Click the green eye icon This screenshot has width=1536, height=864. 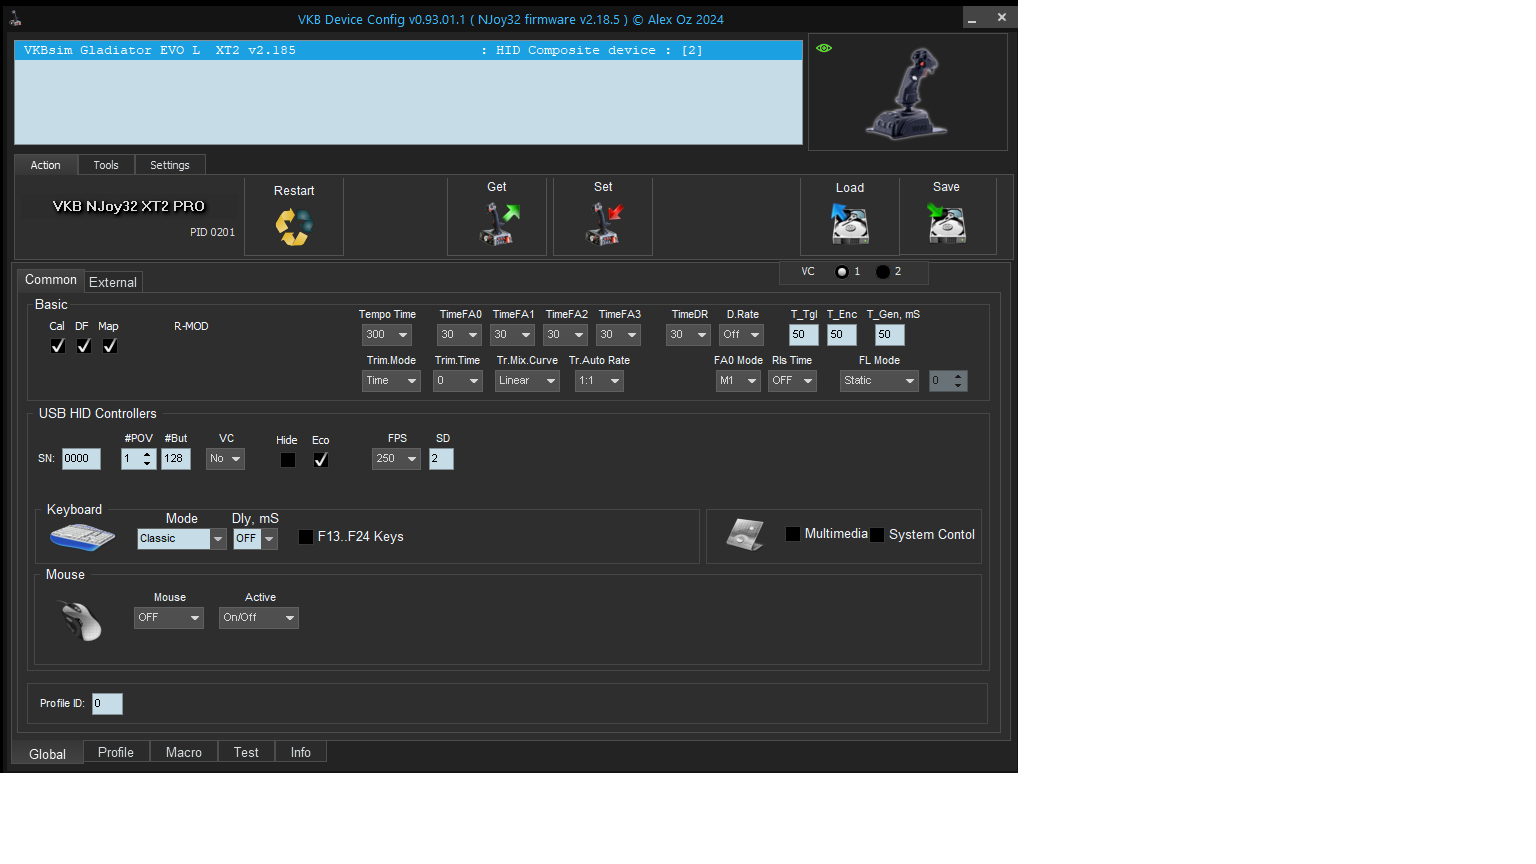click(x=824, y=48)
